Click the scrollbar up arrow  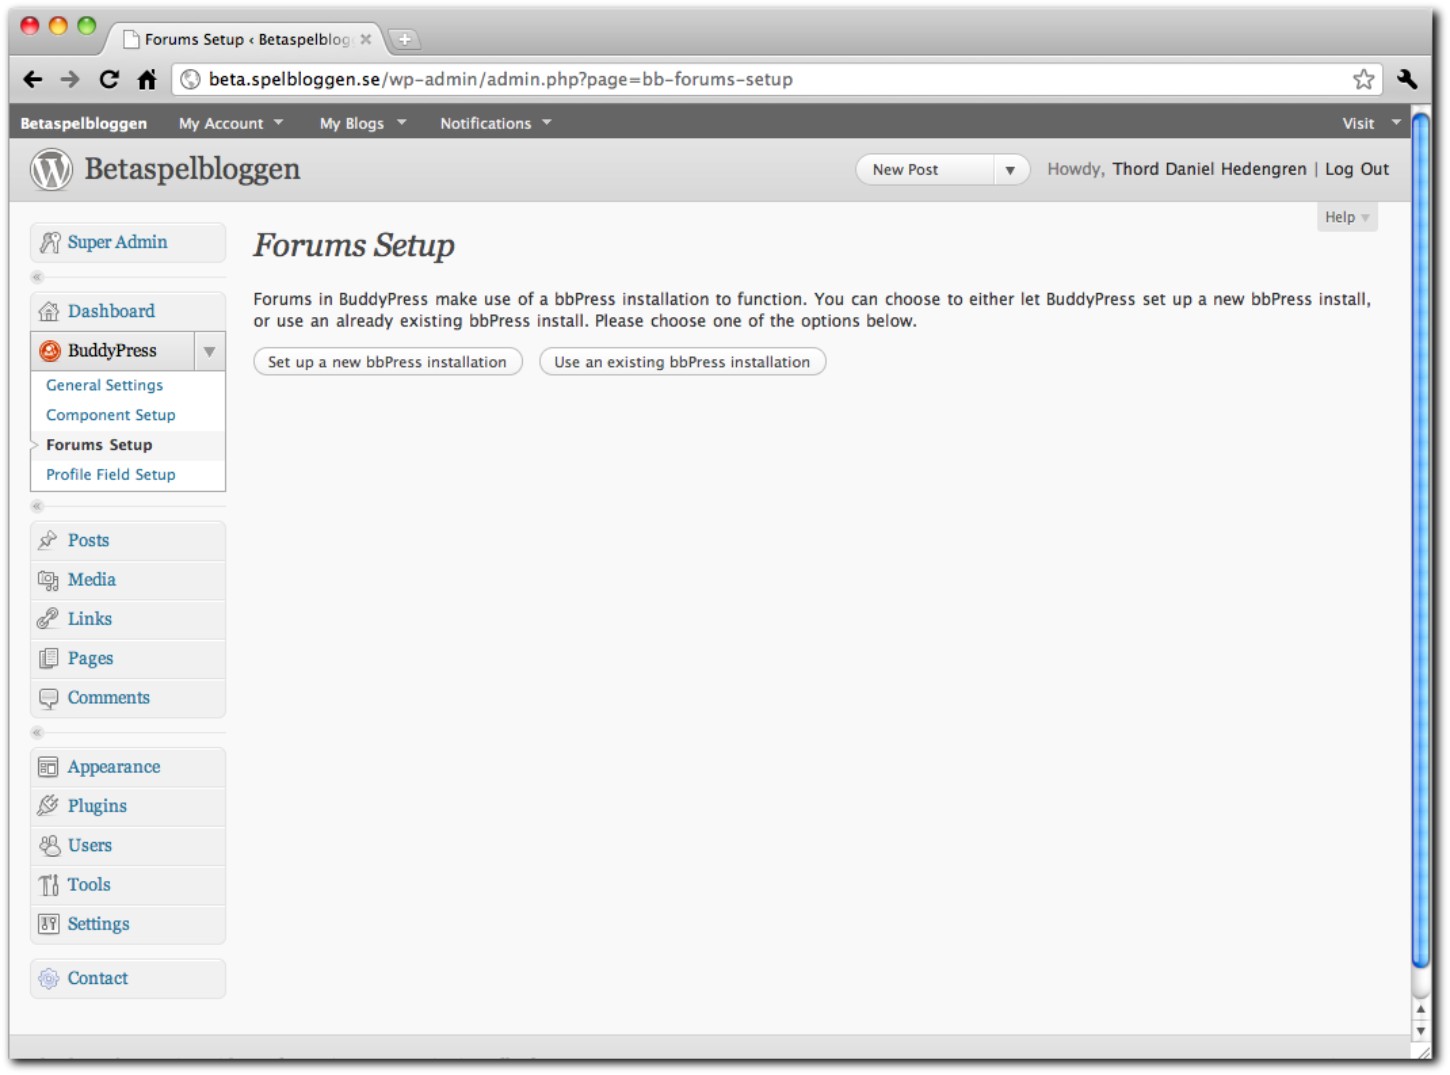click(x=1421, y=1010)
